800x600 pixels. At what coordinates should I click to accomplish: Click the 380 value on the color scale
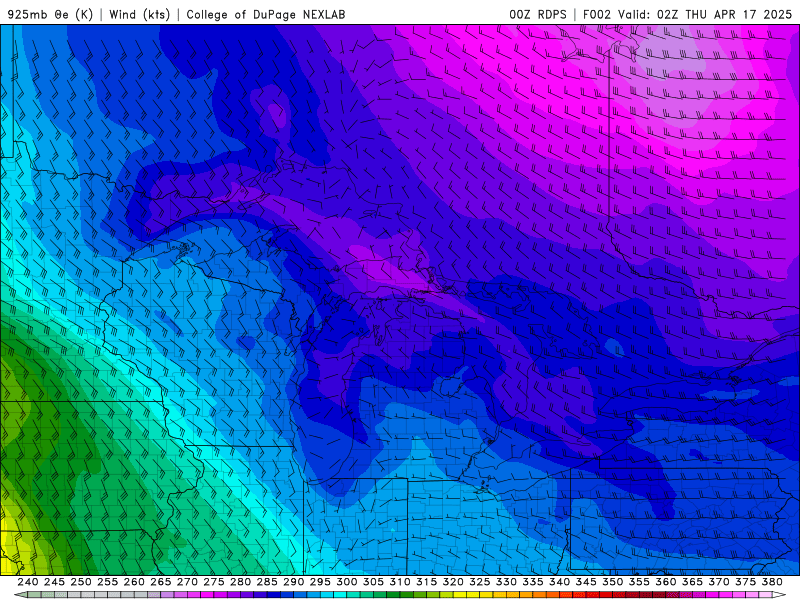772,582
